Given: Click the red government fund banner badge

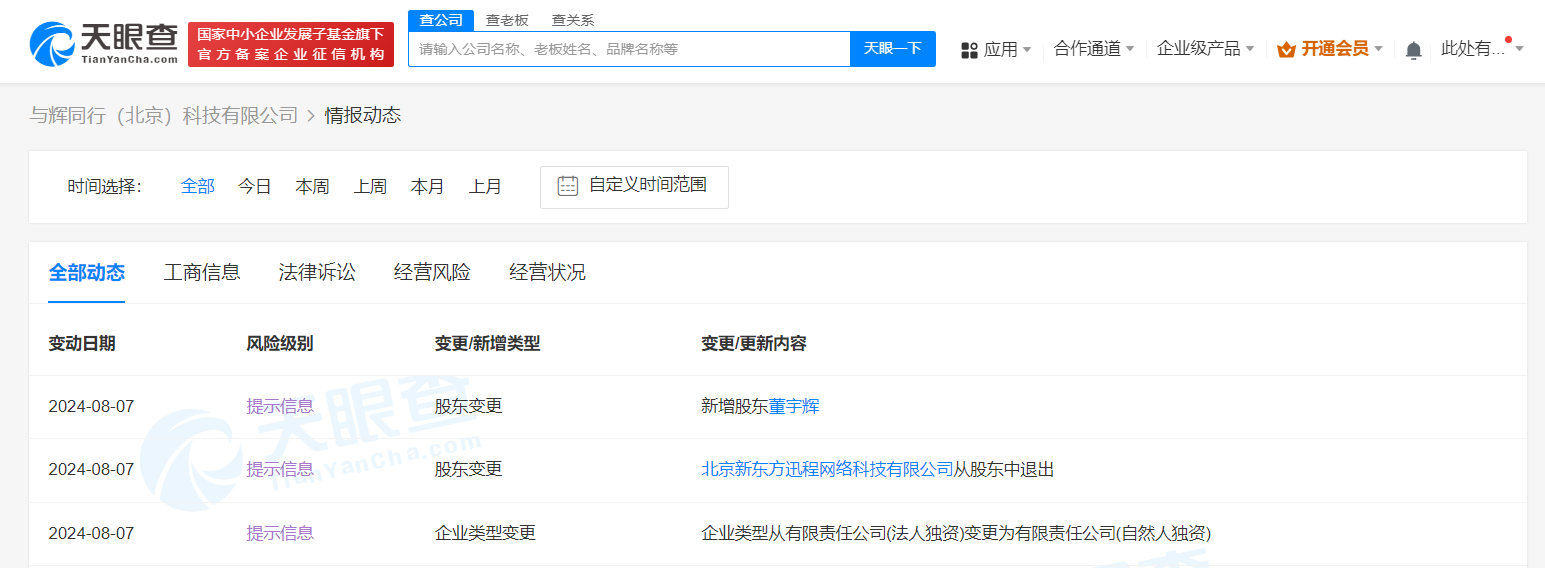Looking at the screenshot, I should [x=291, y=45].
